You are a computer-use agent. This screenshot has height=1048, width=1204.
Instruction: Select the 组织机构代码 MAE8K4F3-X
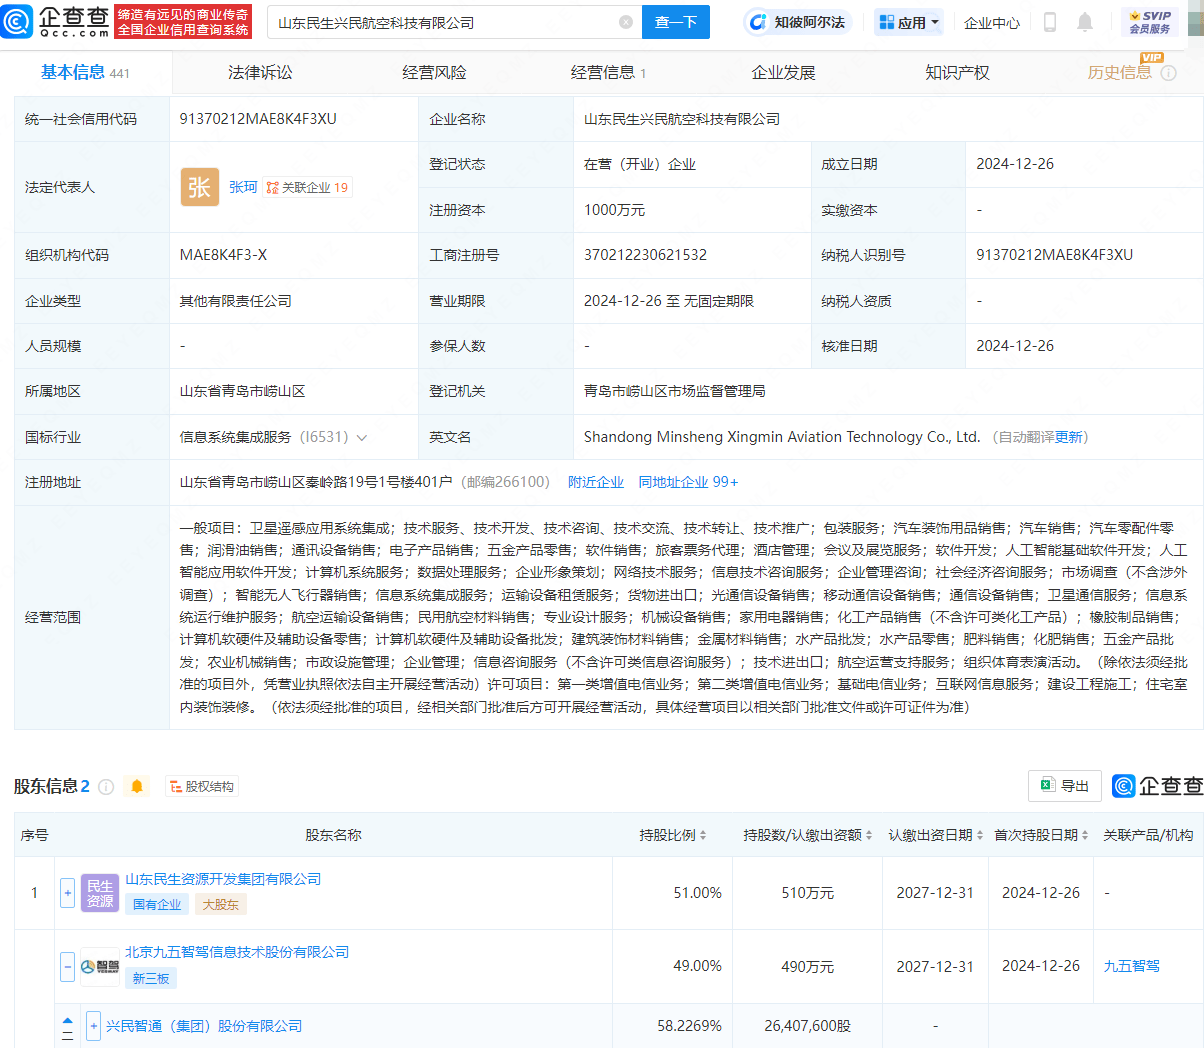pos(223,255)
